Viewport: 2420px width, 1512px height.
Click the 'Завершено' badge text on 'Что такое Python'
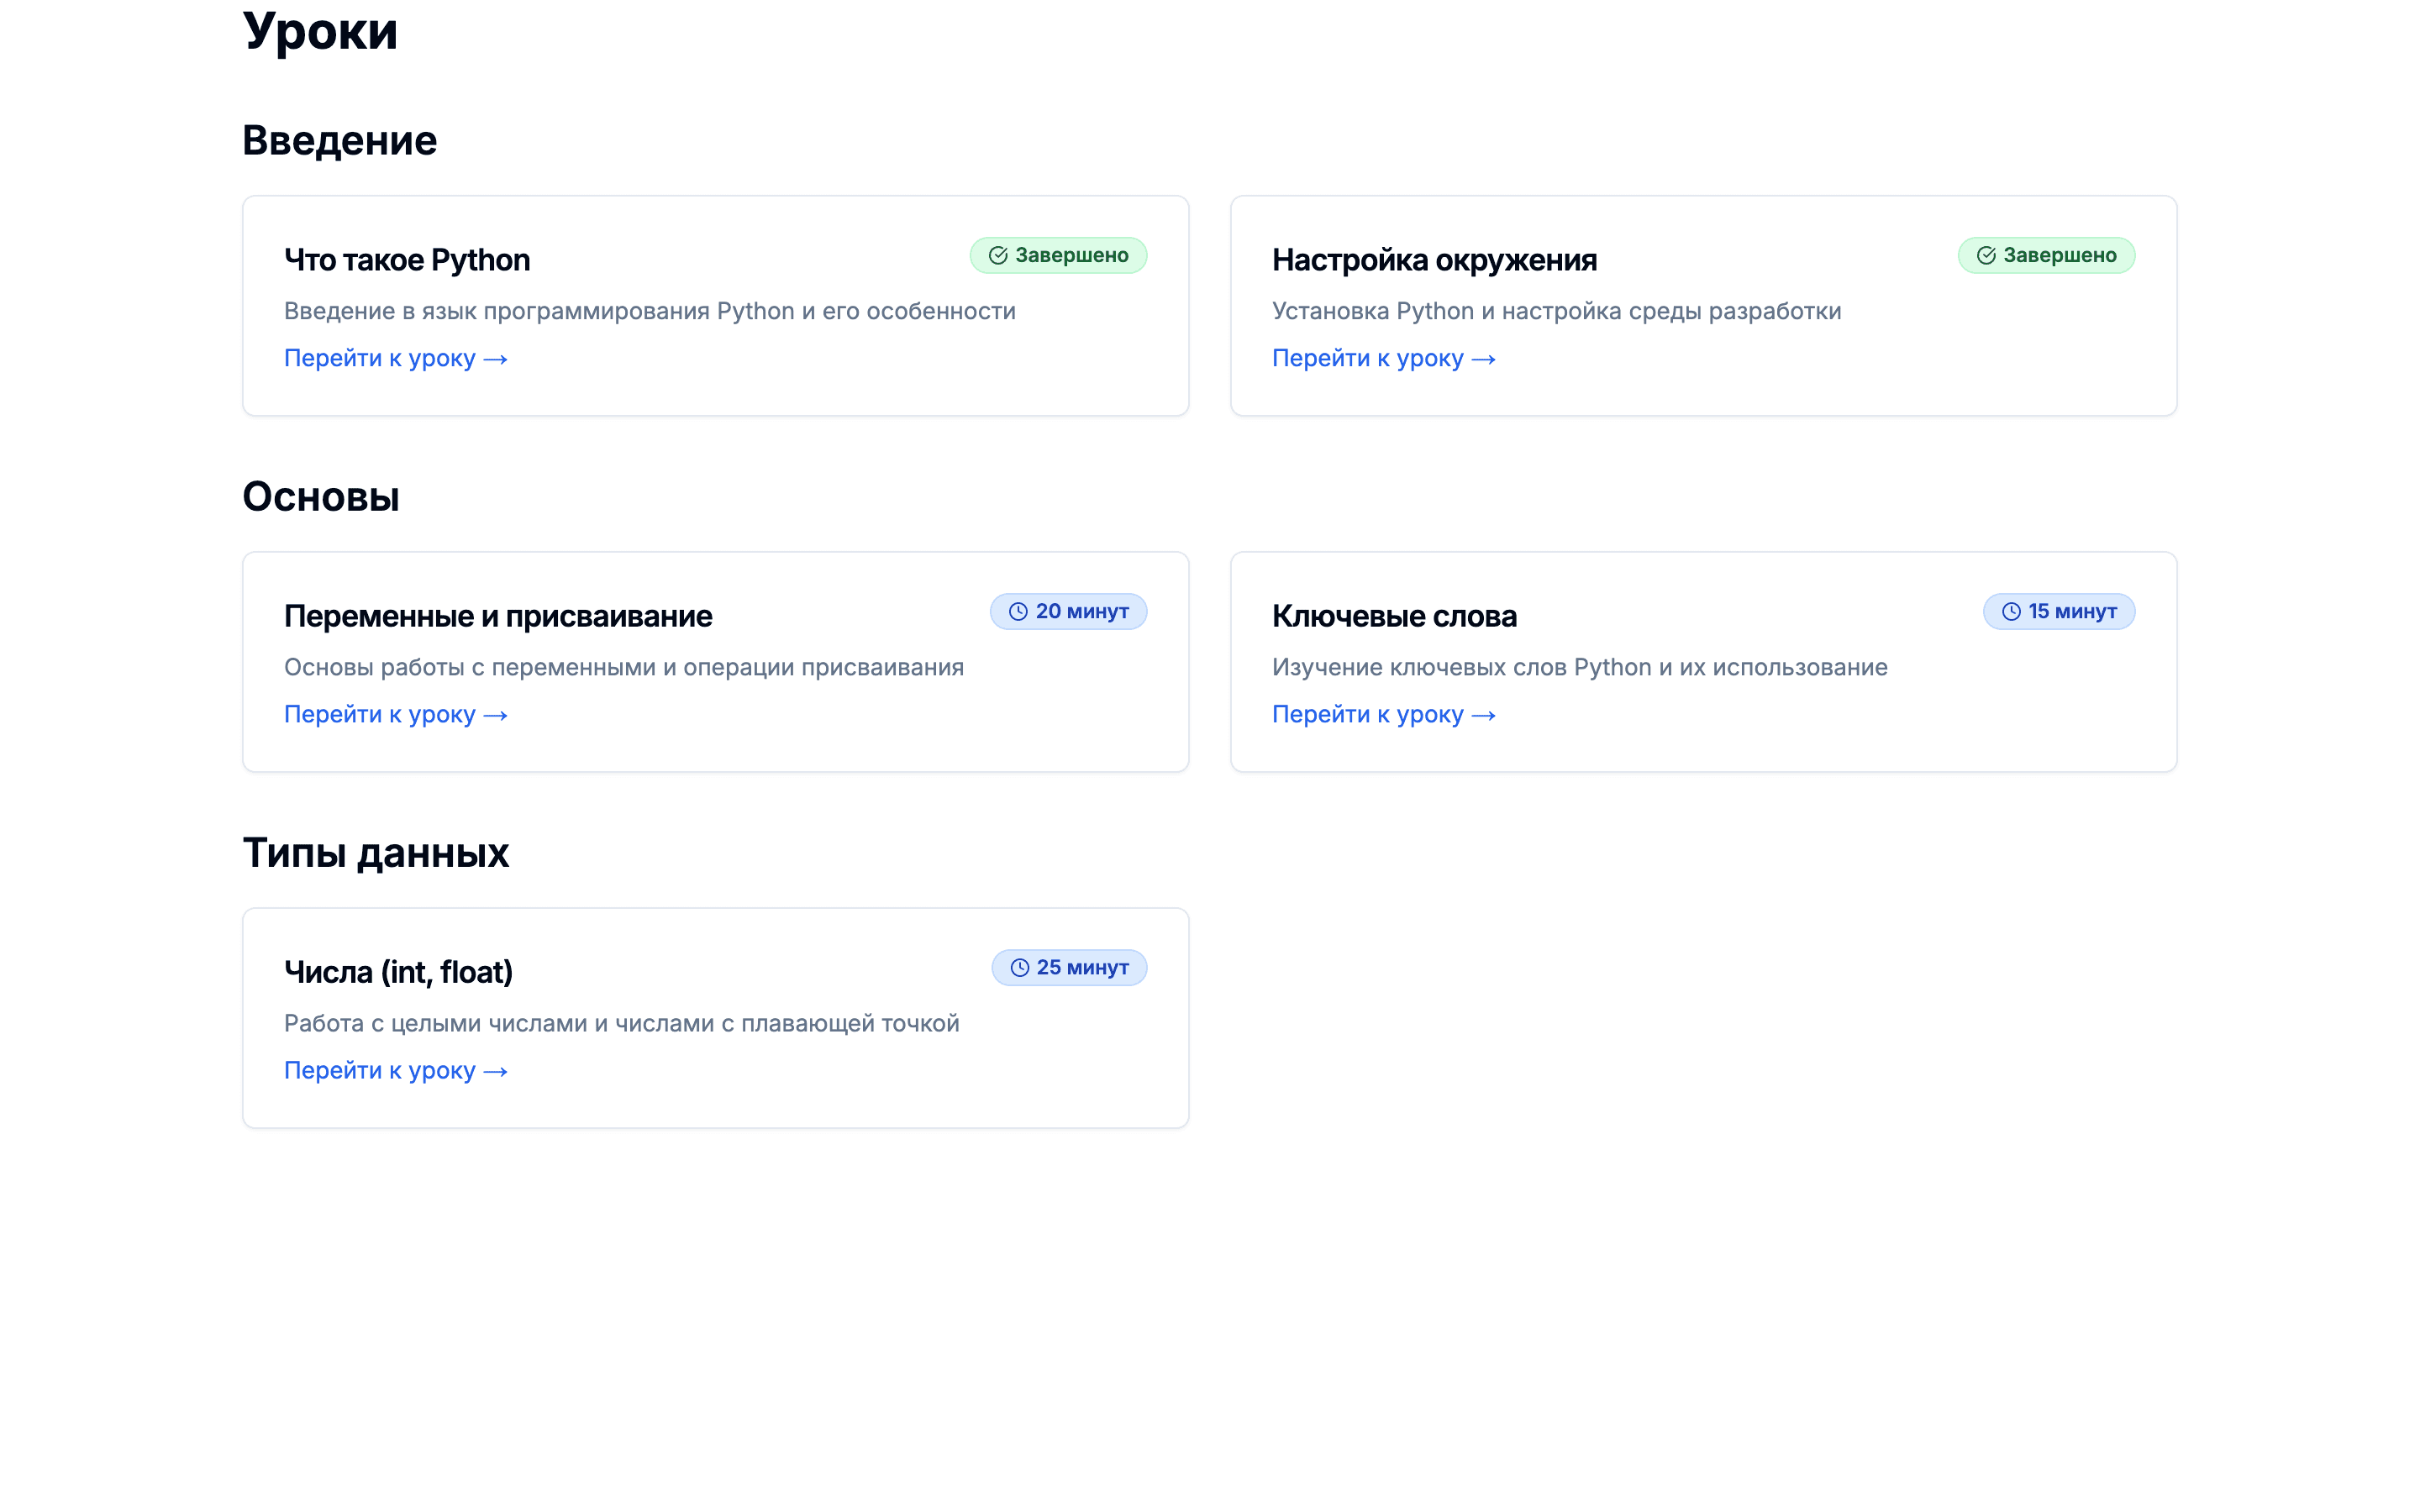point(1072,255)
